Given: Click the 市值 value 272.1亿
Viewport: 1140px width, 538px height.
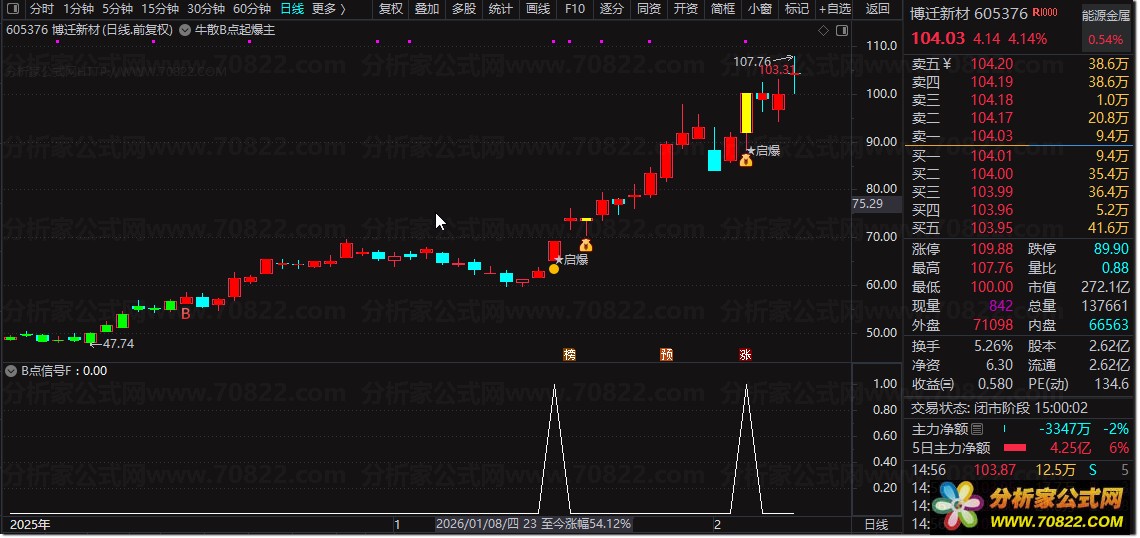Looking at the screenshot, I should pos(1104,287).
